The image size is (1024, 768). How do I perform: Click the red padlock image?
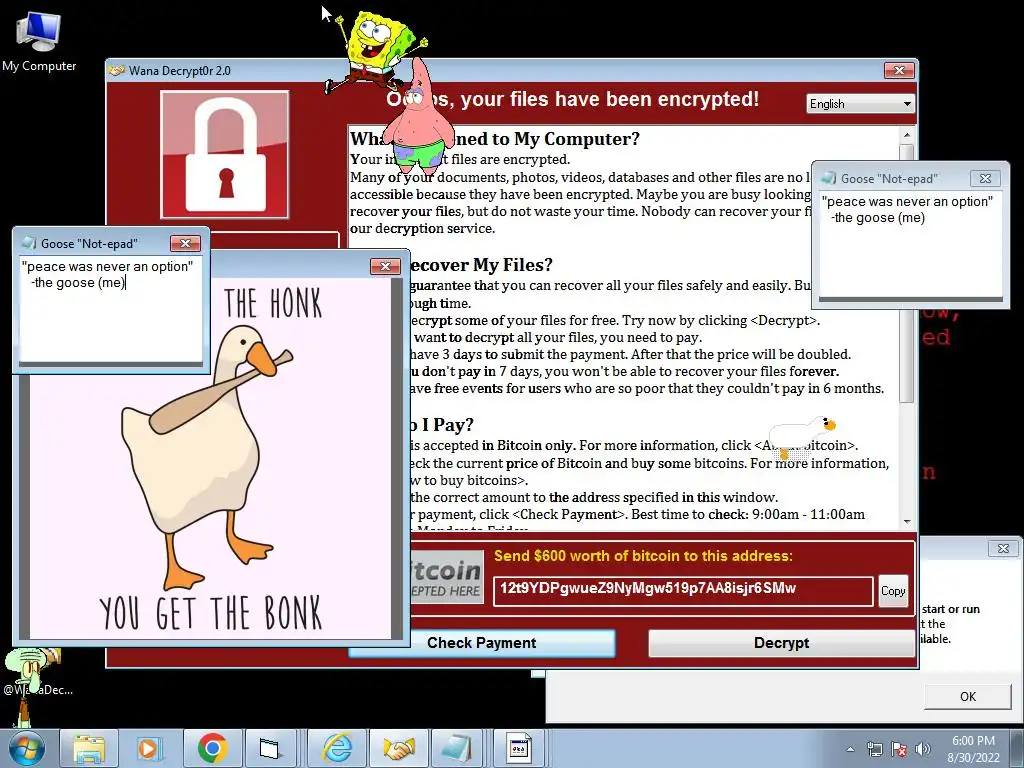point(225,154)
